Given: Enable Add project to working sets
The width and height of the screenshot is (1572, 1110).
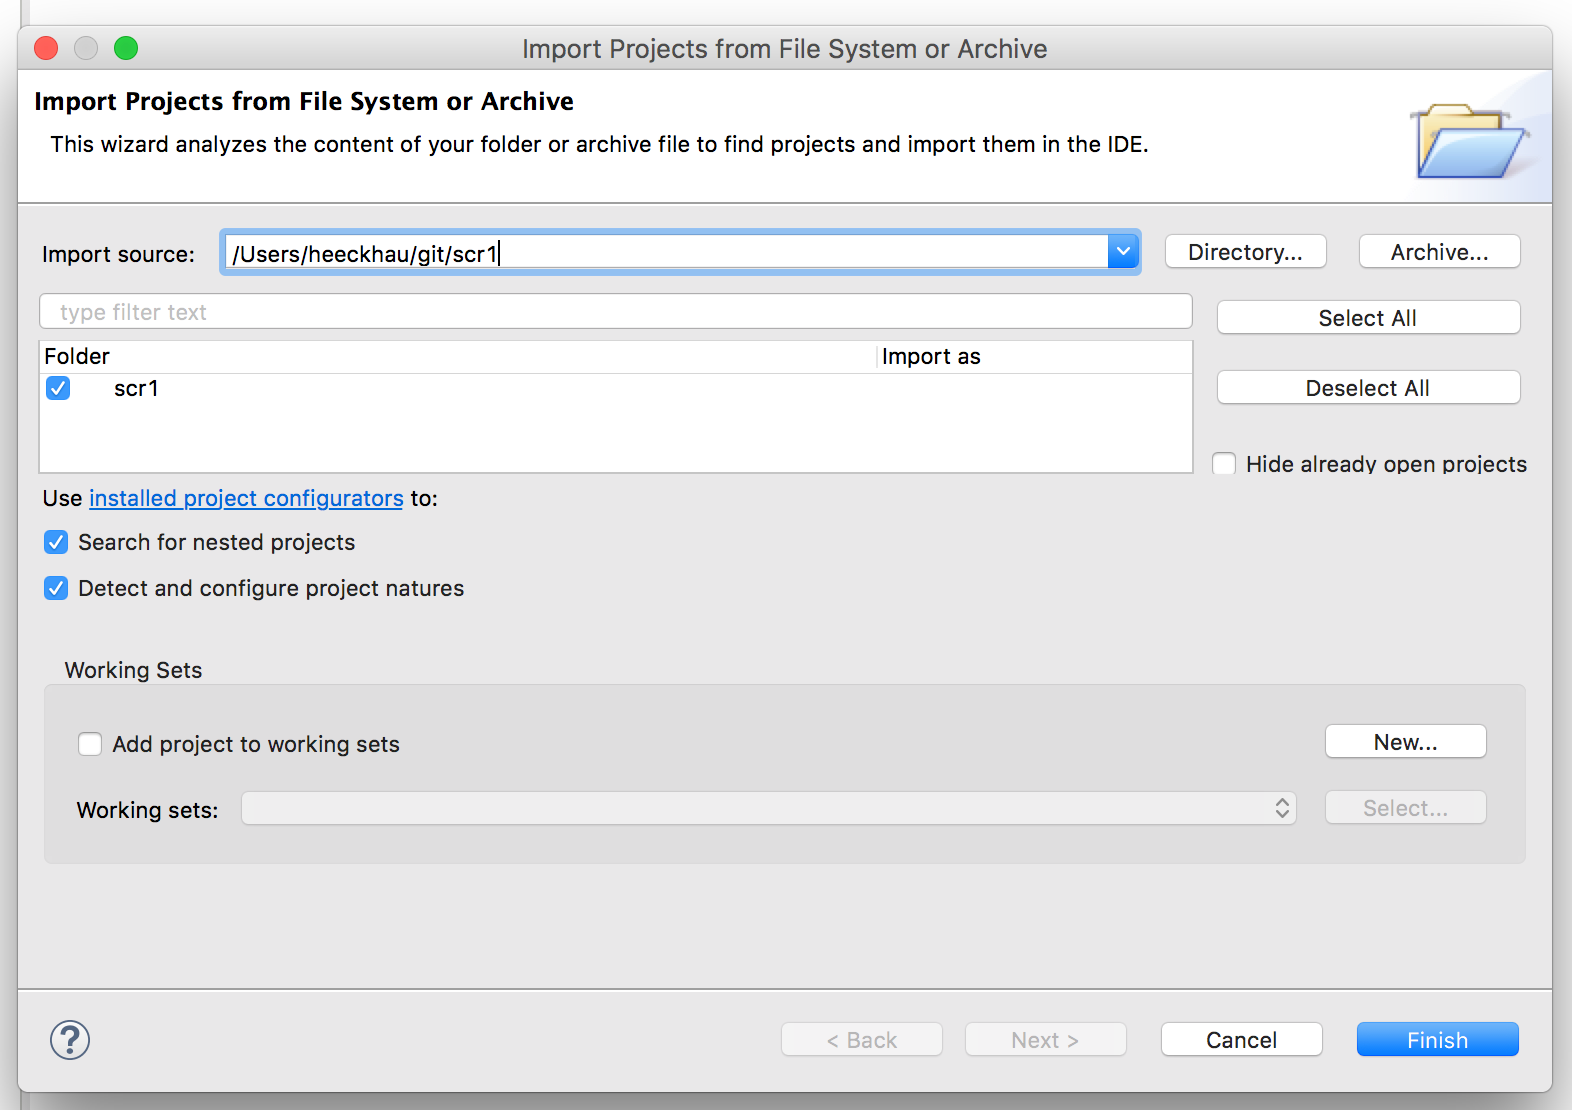Looking at the screenshot, I should (x=90, y=744).
